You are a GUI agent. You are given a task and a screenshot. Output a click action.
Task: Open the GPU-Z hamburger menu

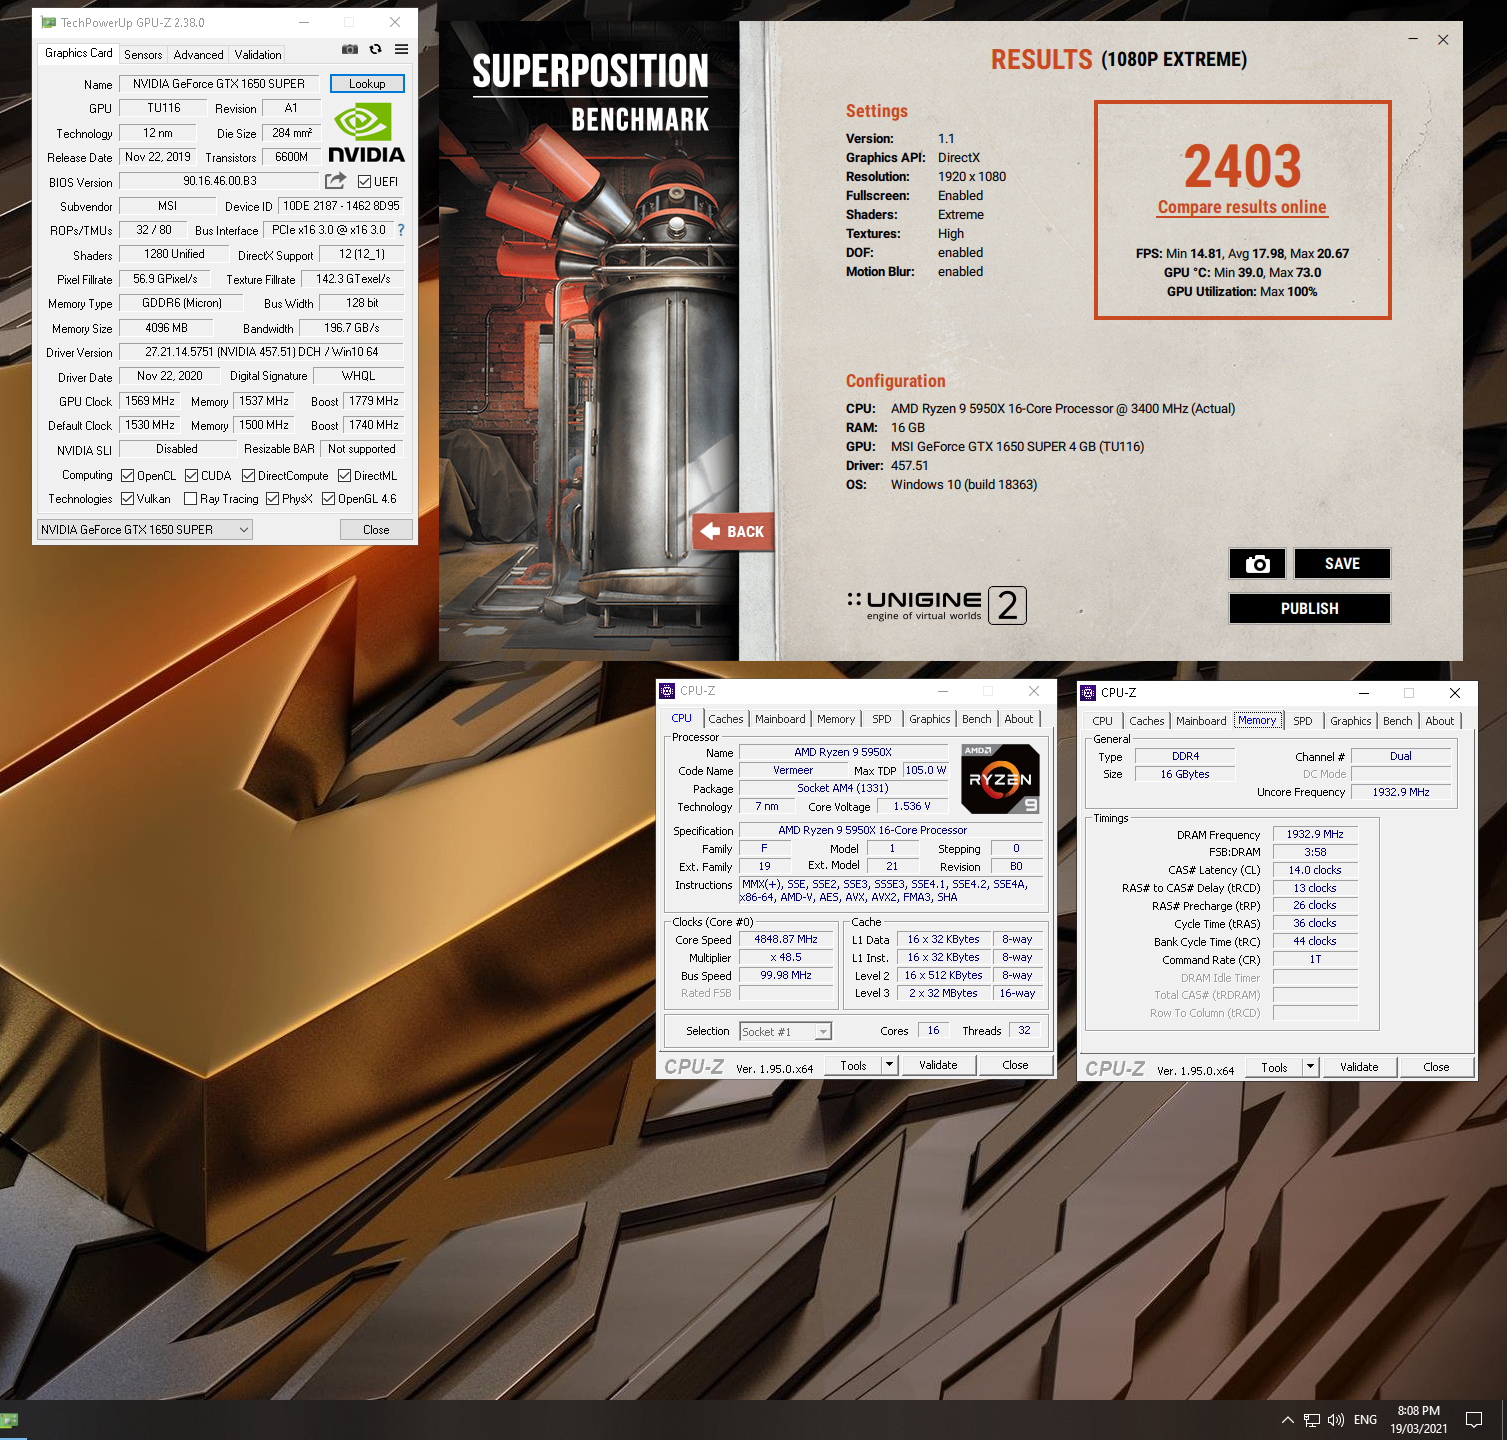pyautogui.click(x=401, y=49)
